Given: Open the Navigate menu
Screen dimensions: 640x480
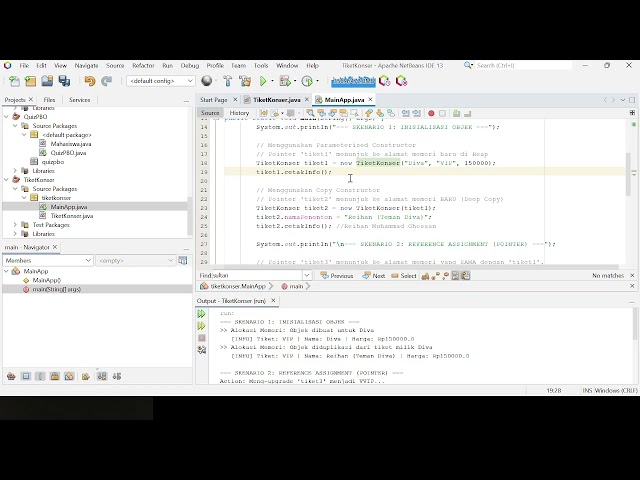Looking at the screenshot, I should (x=86, y=65).
